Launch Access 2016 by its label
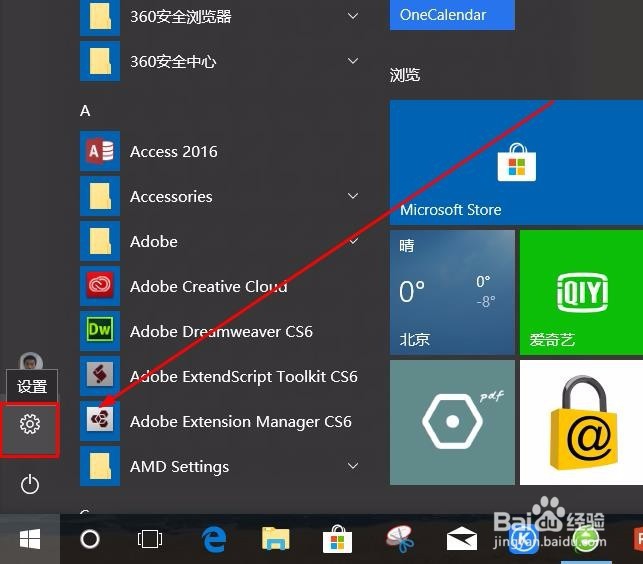The height and width of the screenshot is (564, 643). pyautogui.click(x=174, y=152)
